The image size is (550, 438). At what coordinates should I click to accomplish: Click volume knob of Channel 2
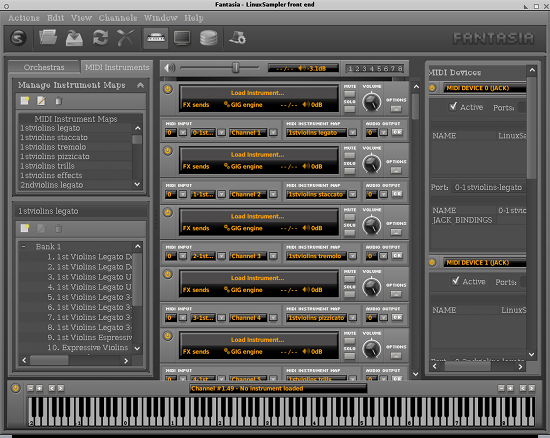pos(371,164)
